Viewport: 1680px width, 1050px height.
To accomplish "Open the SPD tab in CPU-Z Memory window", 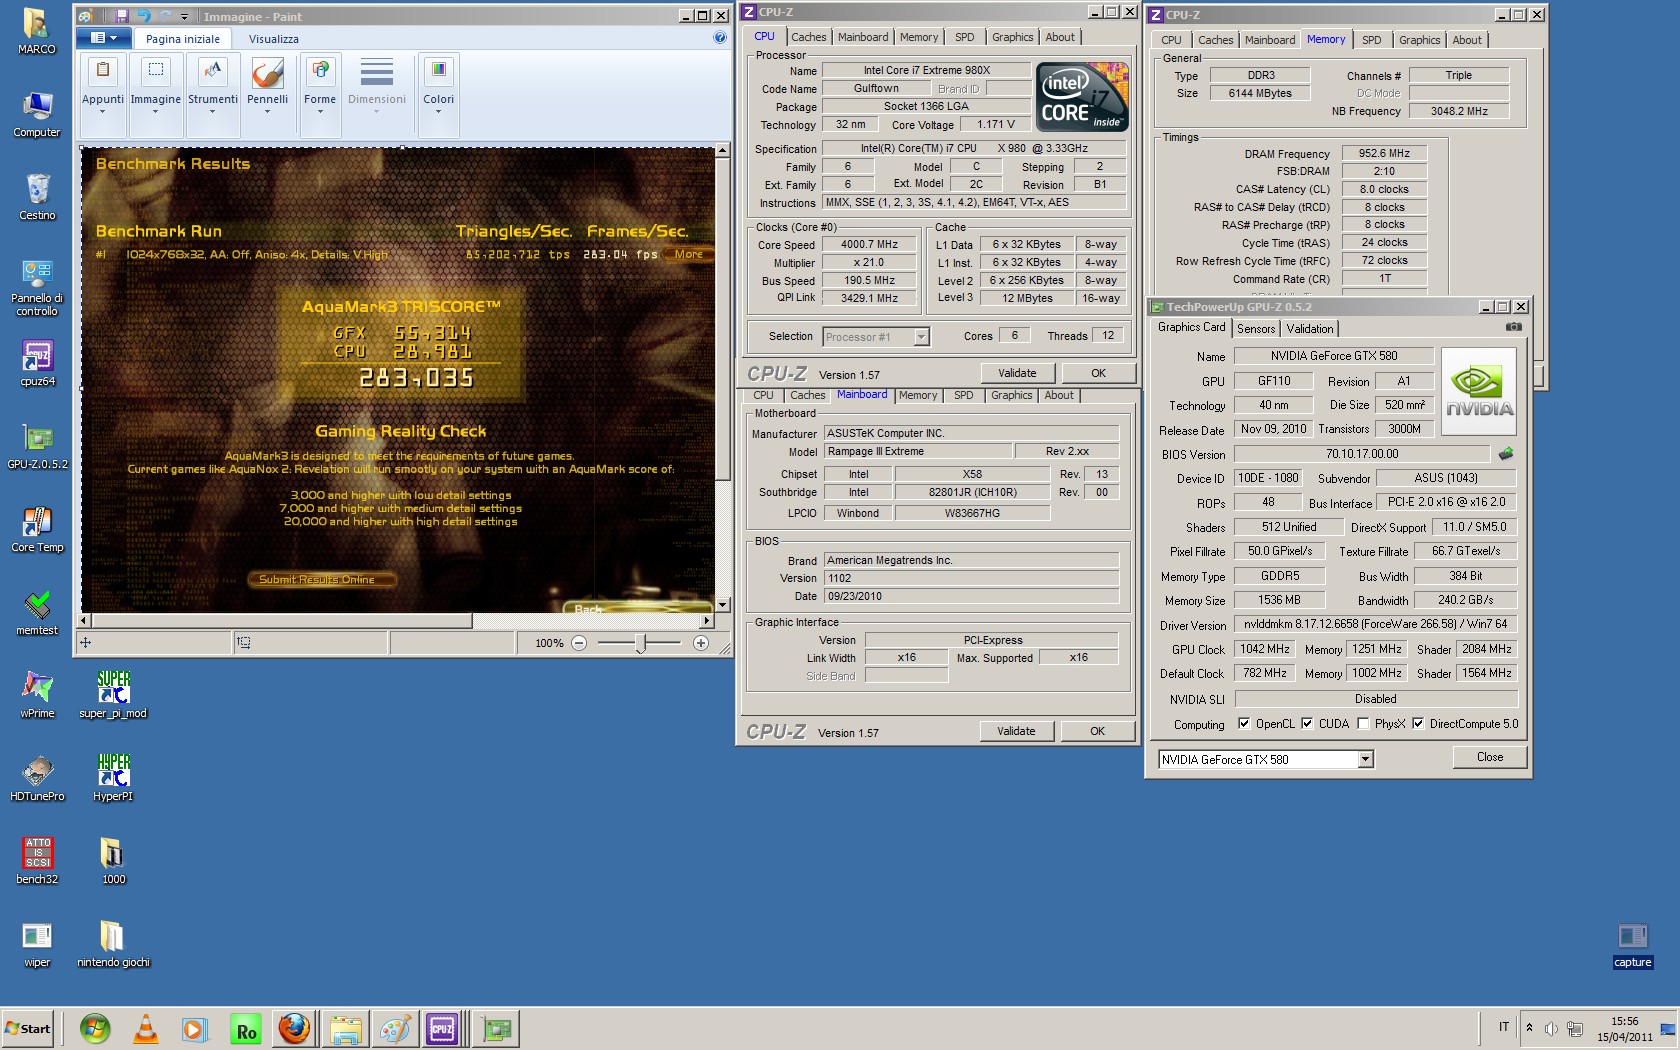I will pos(1372,40).
